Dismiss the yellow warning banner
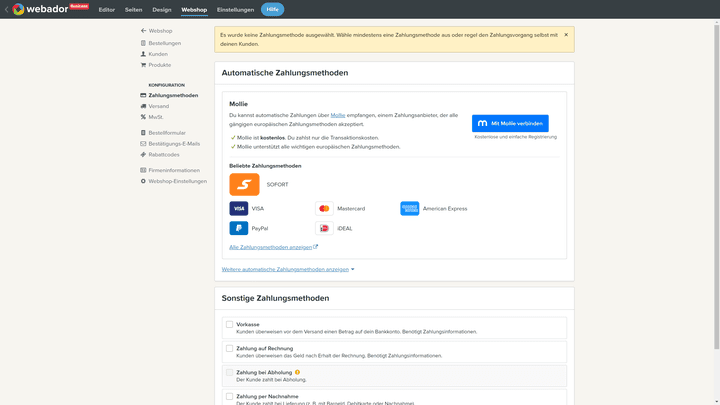Image resolution: width=720 pixels, height=405 pixels. (566, 35)
